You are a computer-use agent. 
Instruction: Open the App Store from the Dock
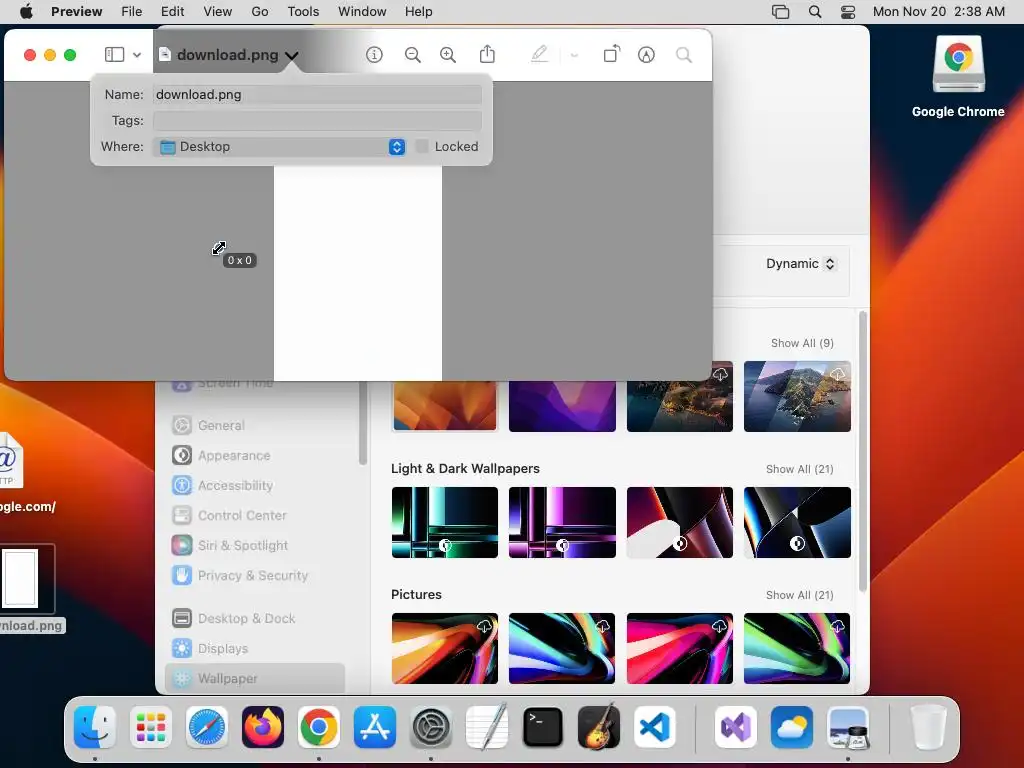(x=375, y=727)
